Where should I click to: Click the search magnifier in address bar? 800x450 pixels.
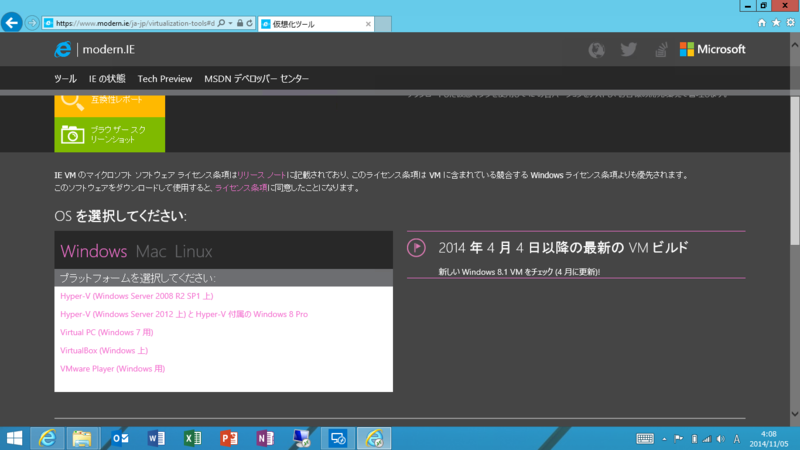[221, 23]
